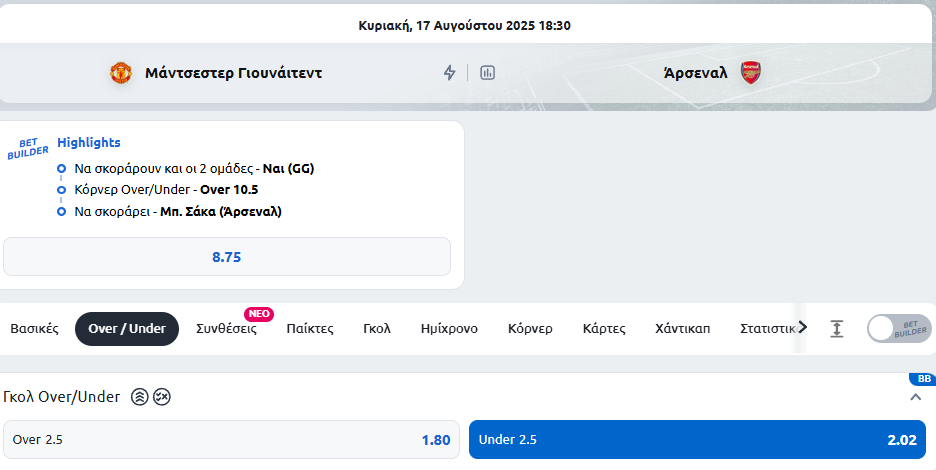Image resolution: width=936 pixels, height=470 pixels.
Task: Select Over 2.5 at 1.80
Action: point(231,440)
